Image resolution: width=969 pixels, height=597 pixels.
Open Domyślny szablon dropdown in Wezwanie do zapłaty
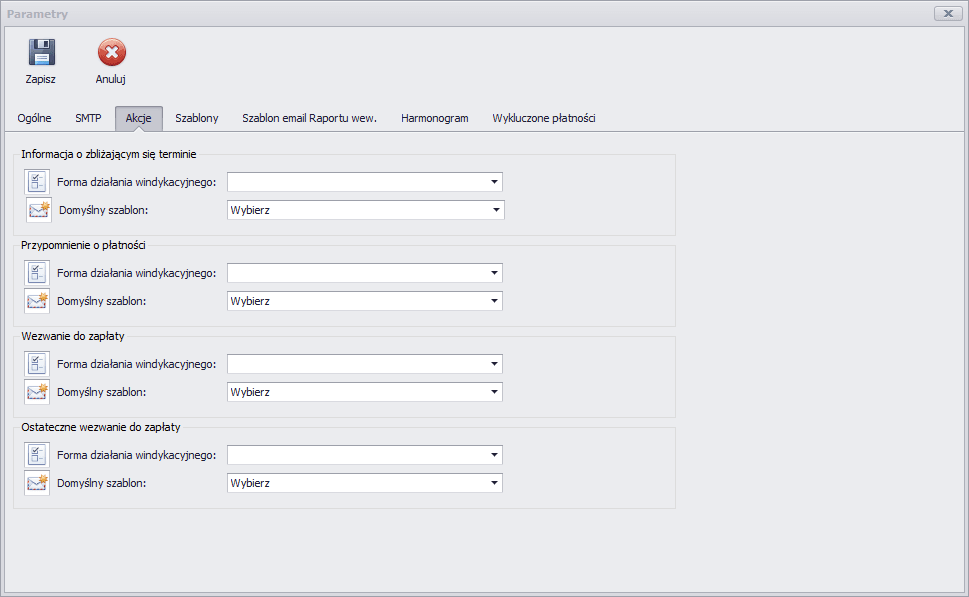pyautogui.click(x=365, y=392)
